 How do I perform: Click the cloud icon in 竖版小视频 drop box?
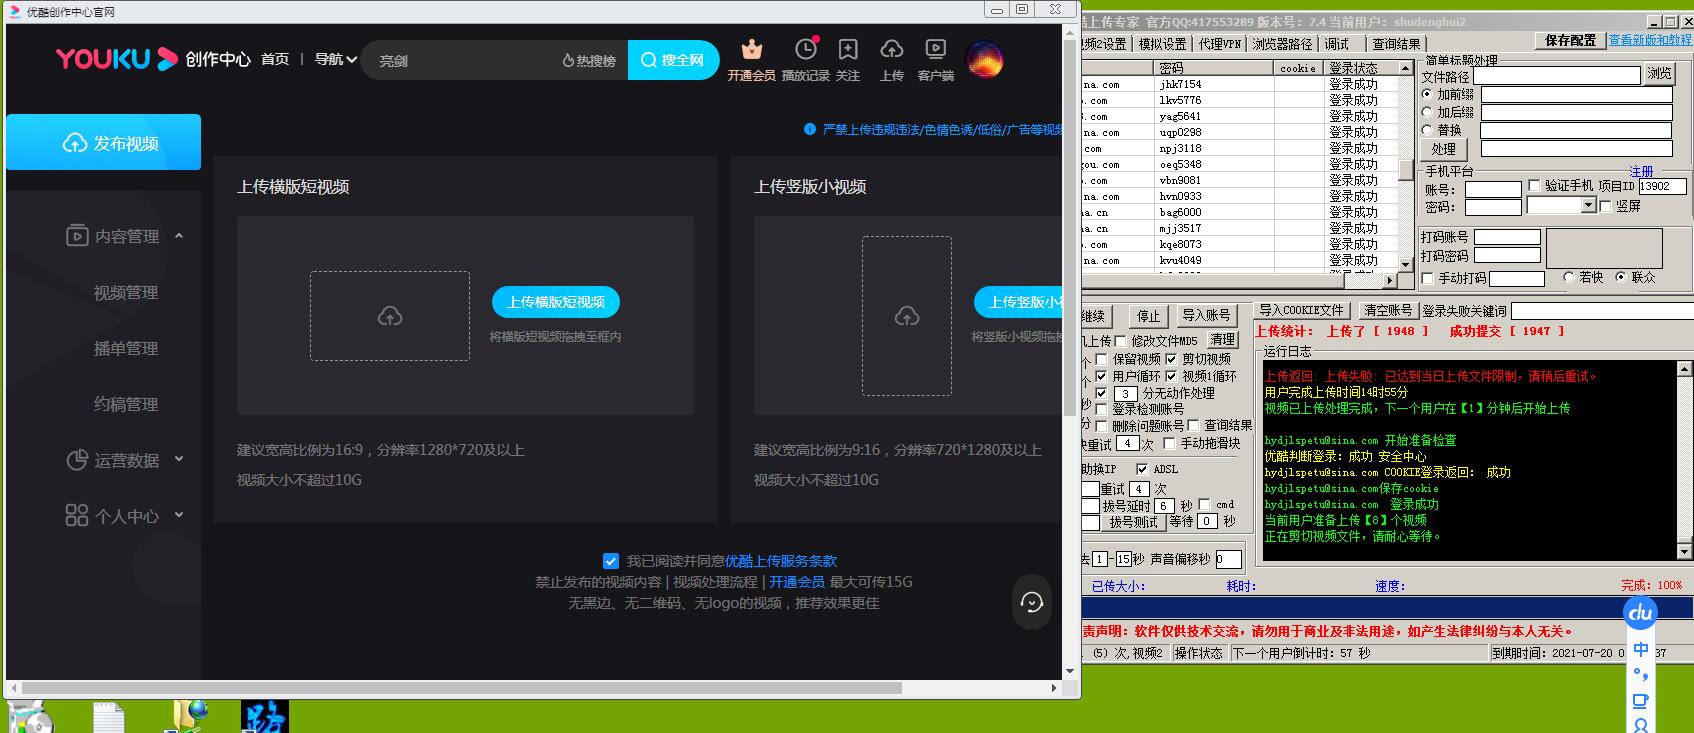coord(907,316)
